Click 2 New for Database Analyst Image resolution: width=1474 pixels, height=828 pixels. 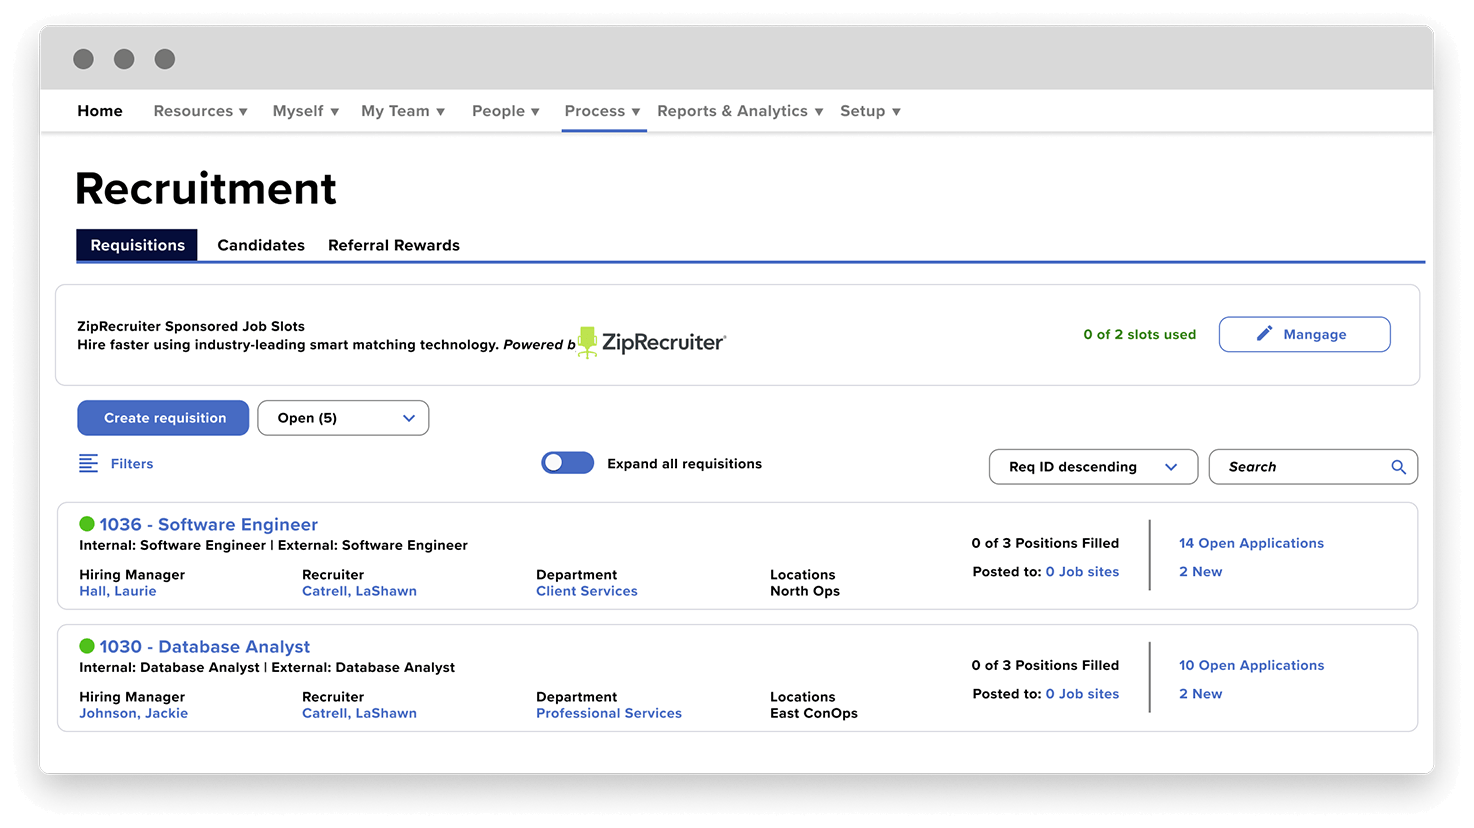click(1200, 694)
